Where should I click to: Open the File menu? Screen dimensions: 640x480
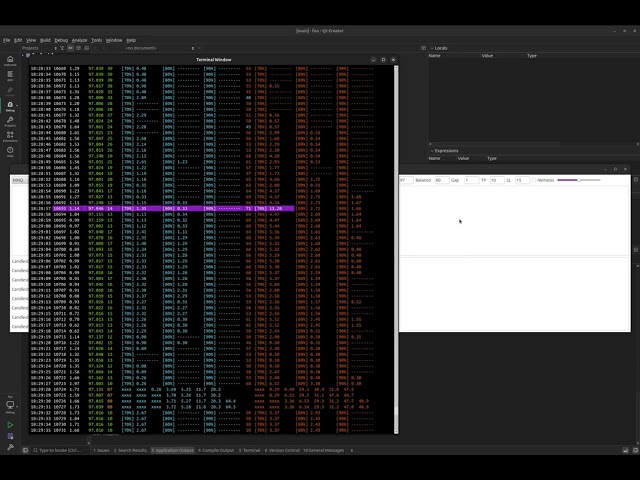tap(7, 40)
